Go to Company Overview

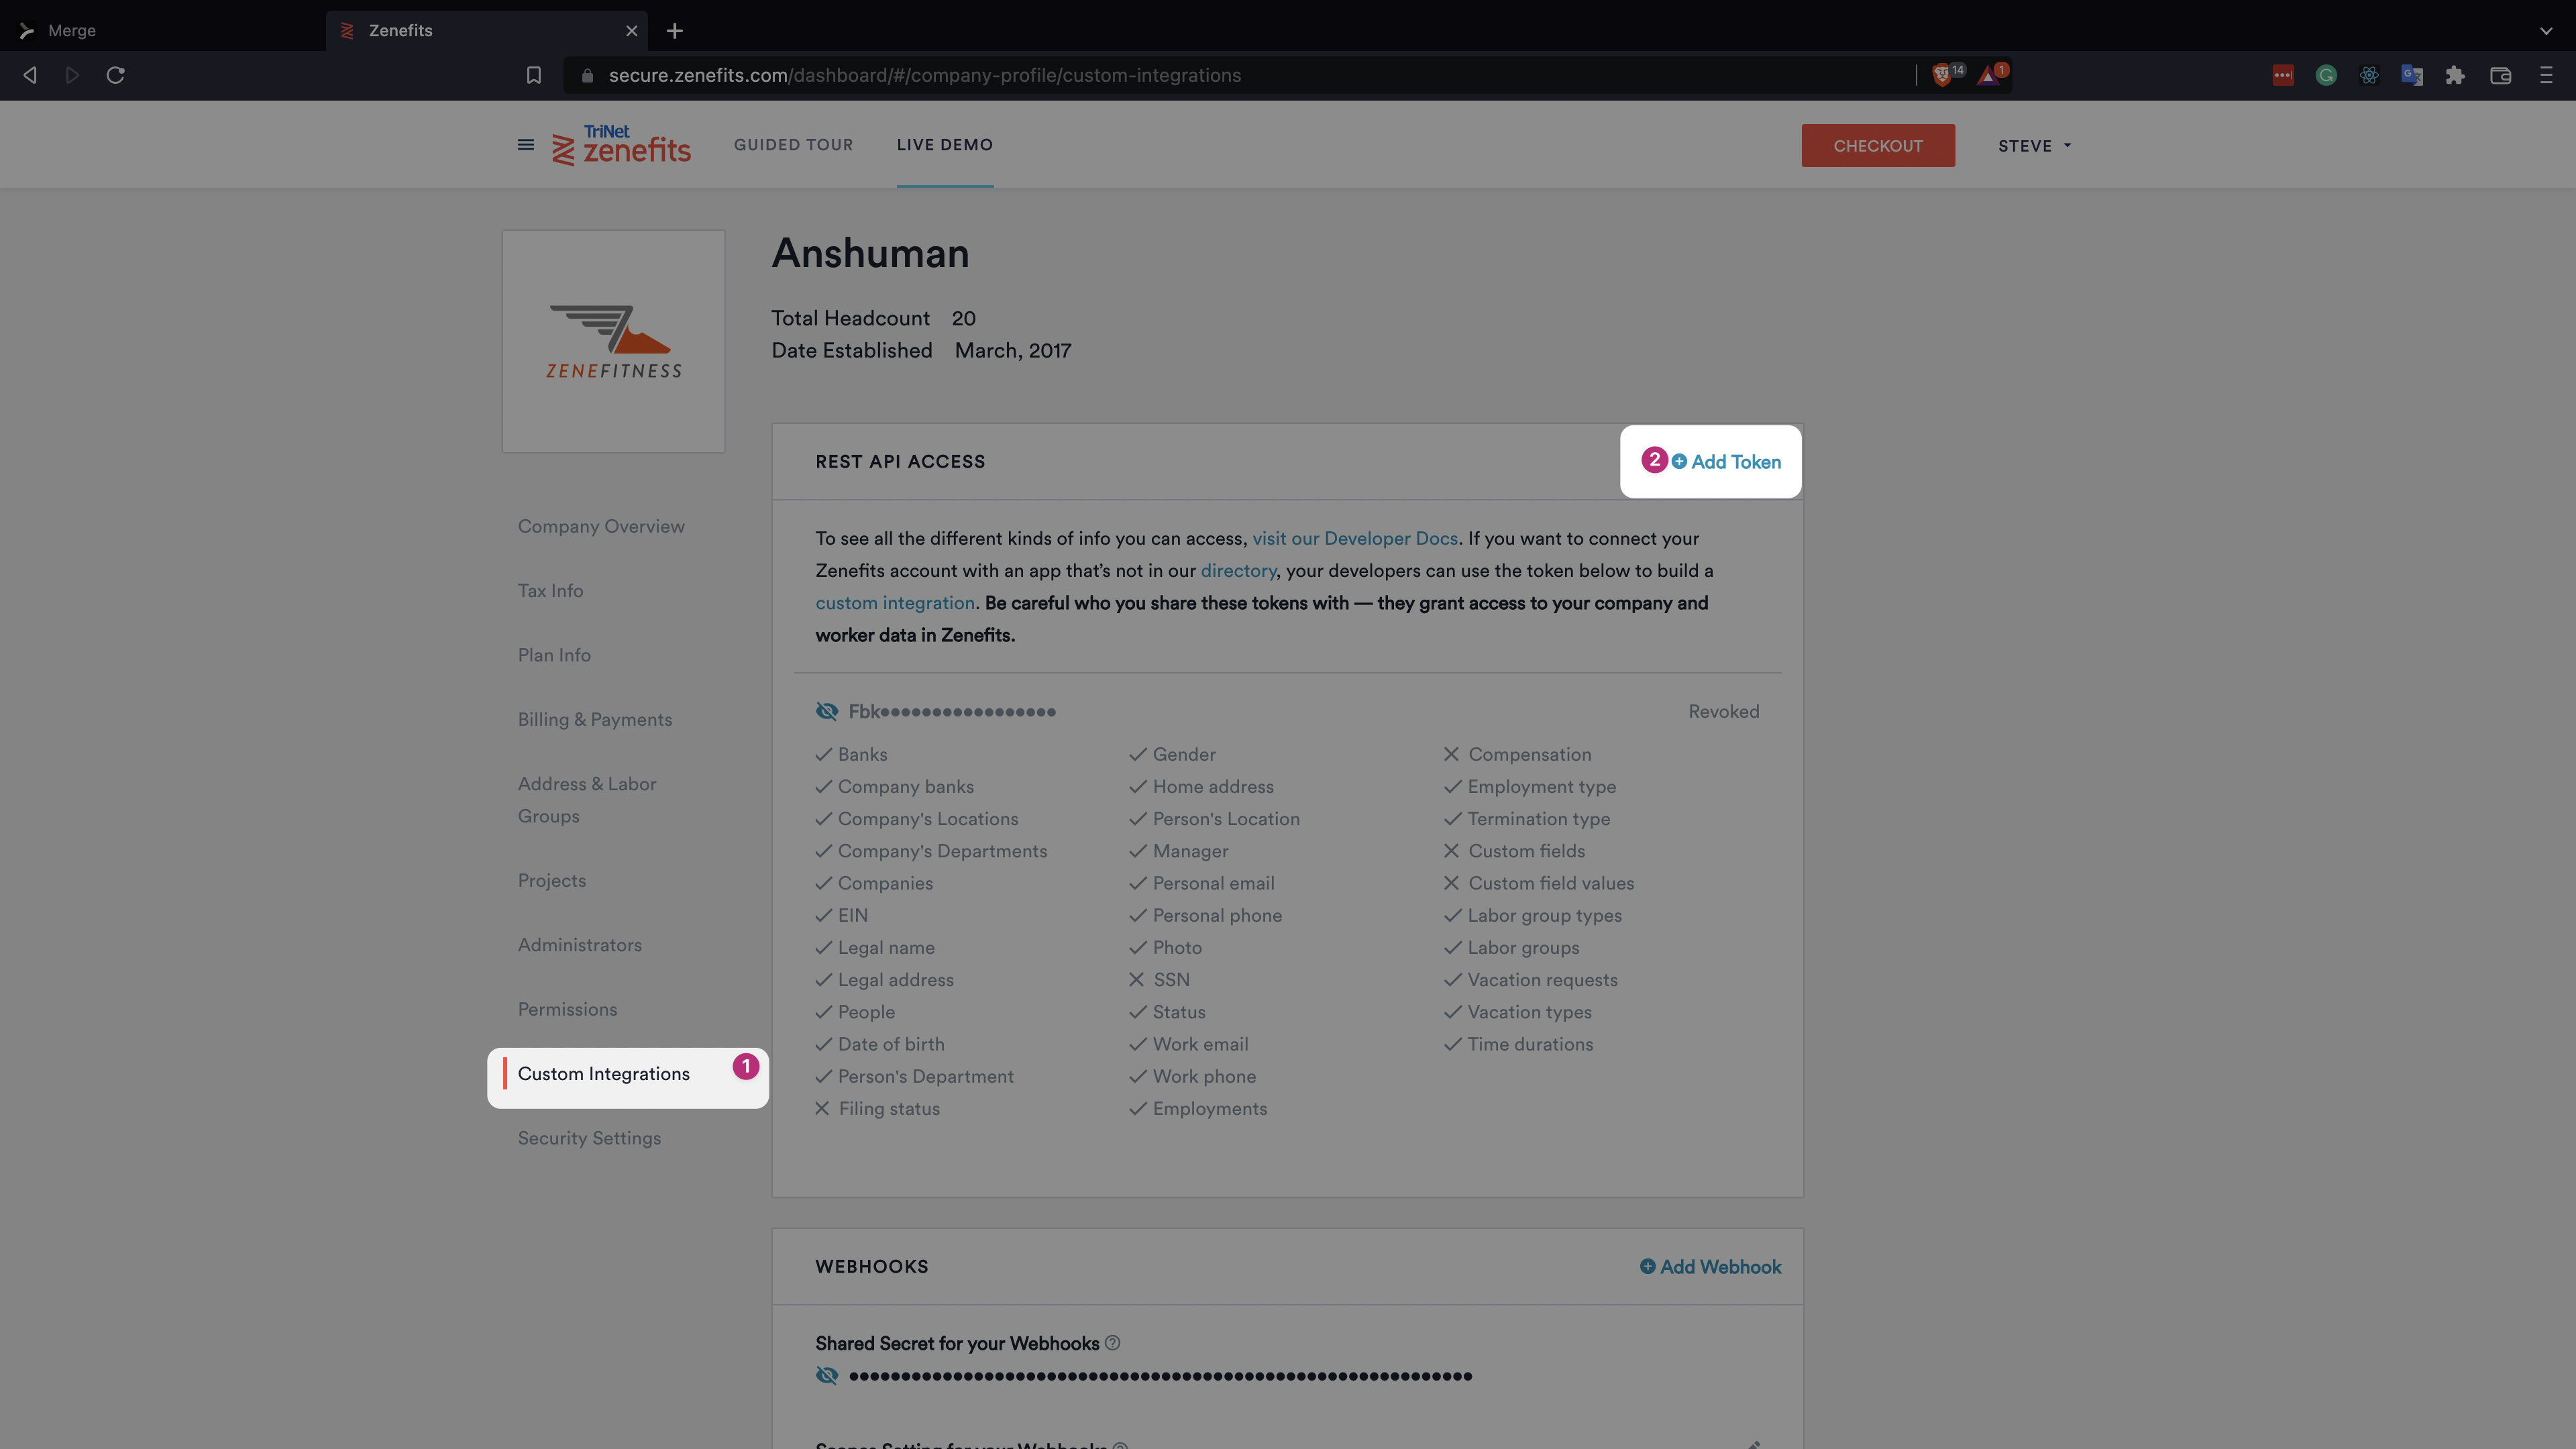coord(601,526)
